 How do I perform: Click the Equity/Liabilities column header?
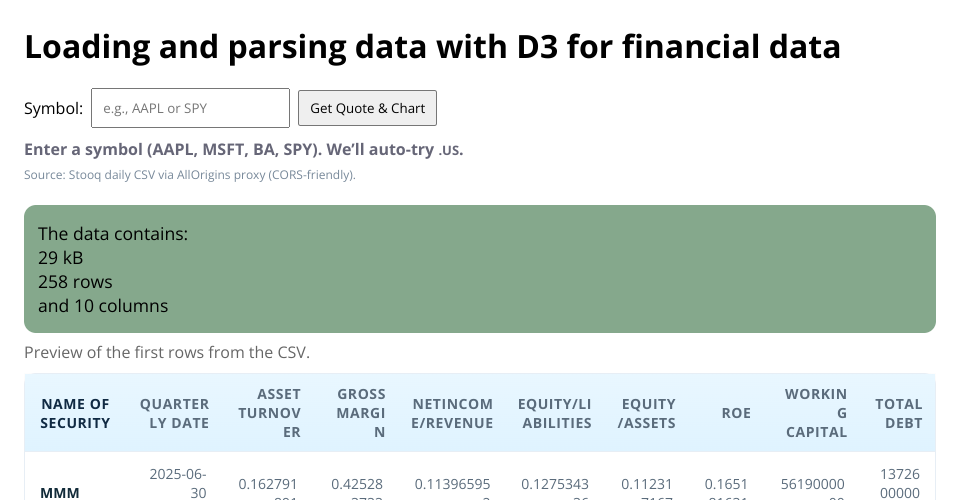pos(554,413)
